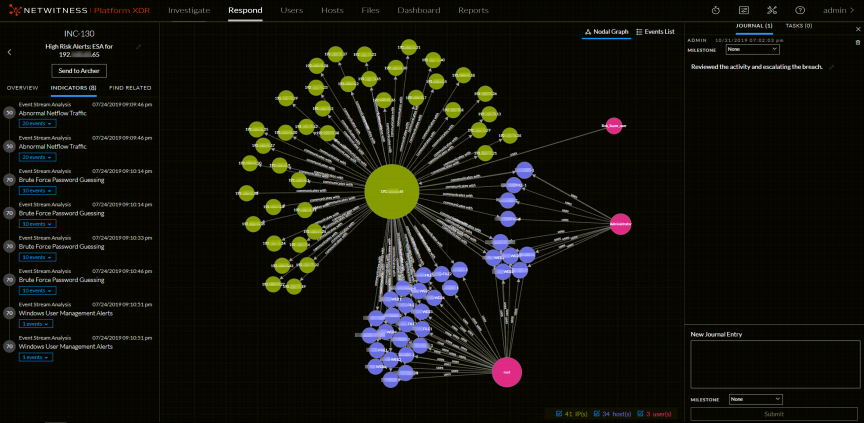The height and width of the screenshot is (423, 864).
Task: Open Milestone dropdown of existing journal entry
Action: (752, 50)
